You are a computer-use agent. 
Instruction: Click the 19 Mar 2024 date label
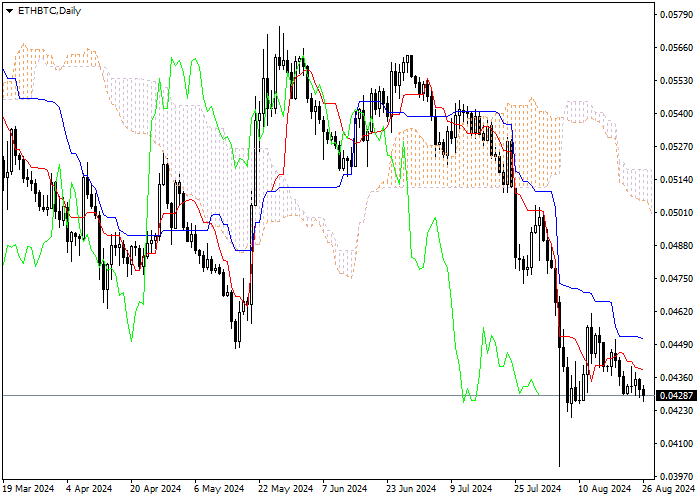coord(29,489)
